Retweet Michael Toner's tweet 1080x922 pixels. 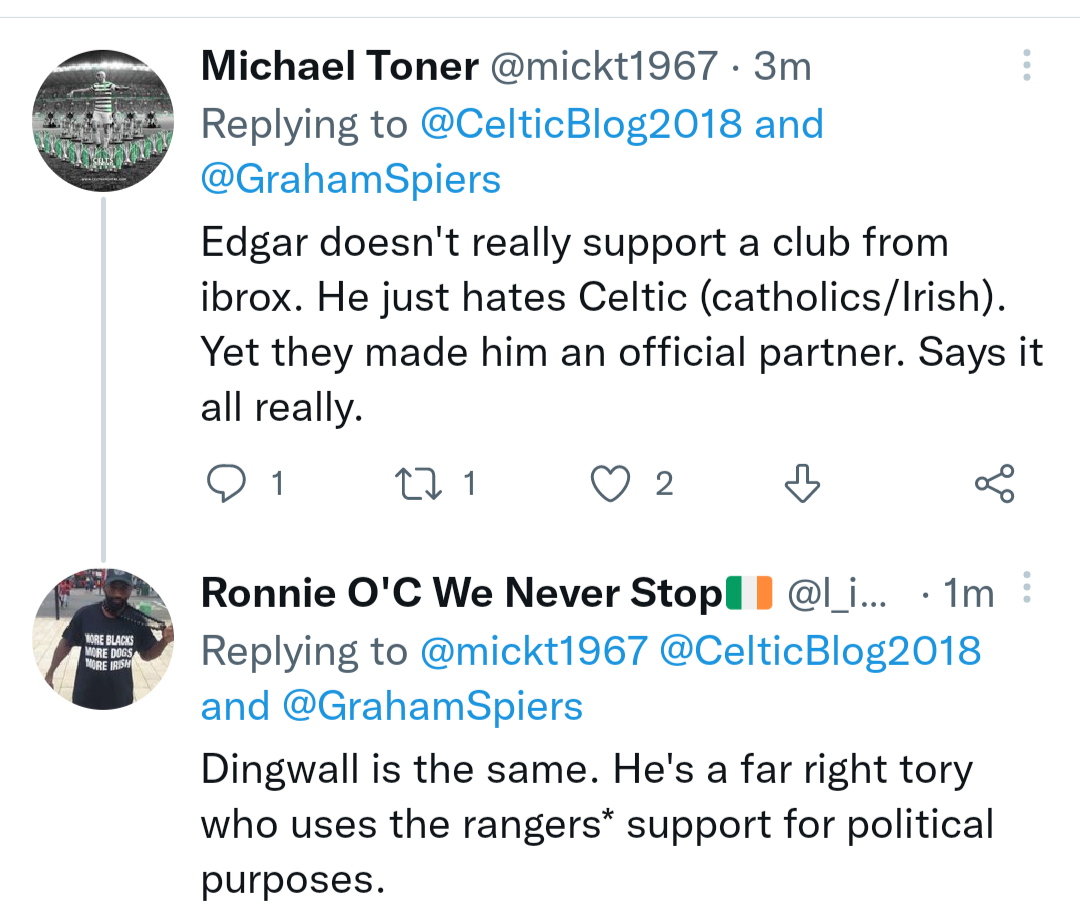(x=410, y=485)
